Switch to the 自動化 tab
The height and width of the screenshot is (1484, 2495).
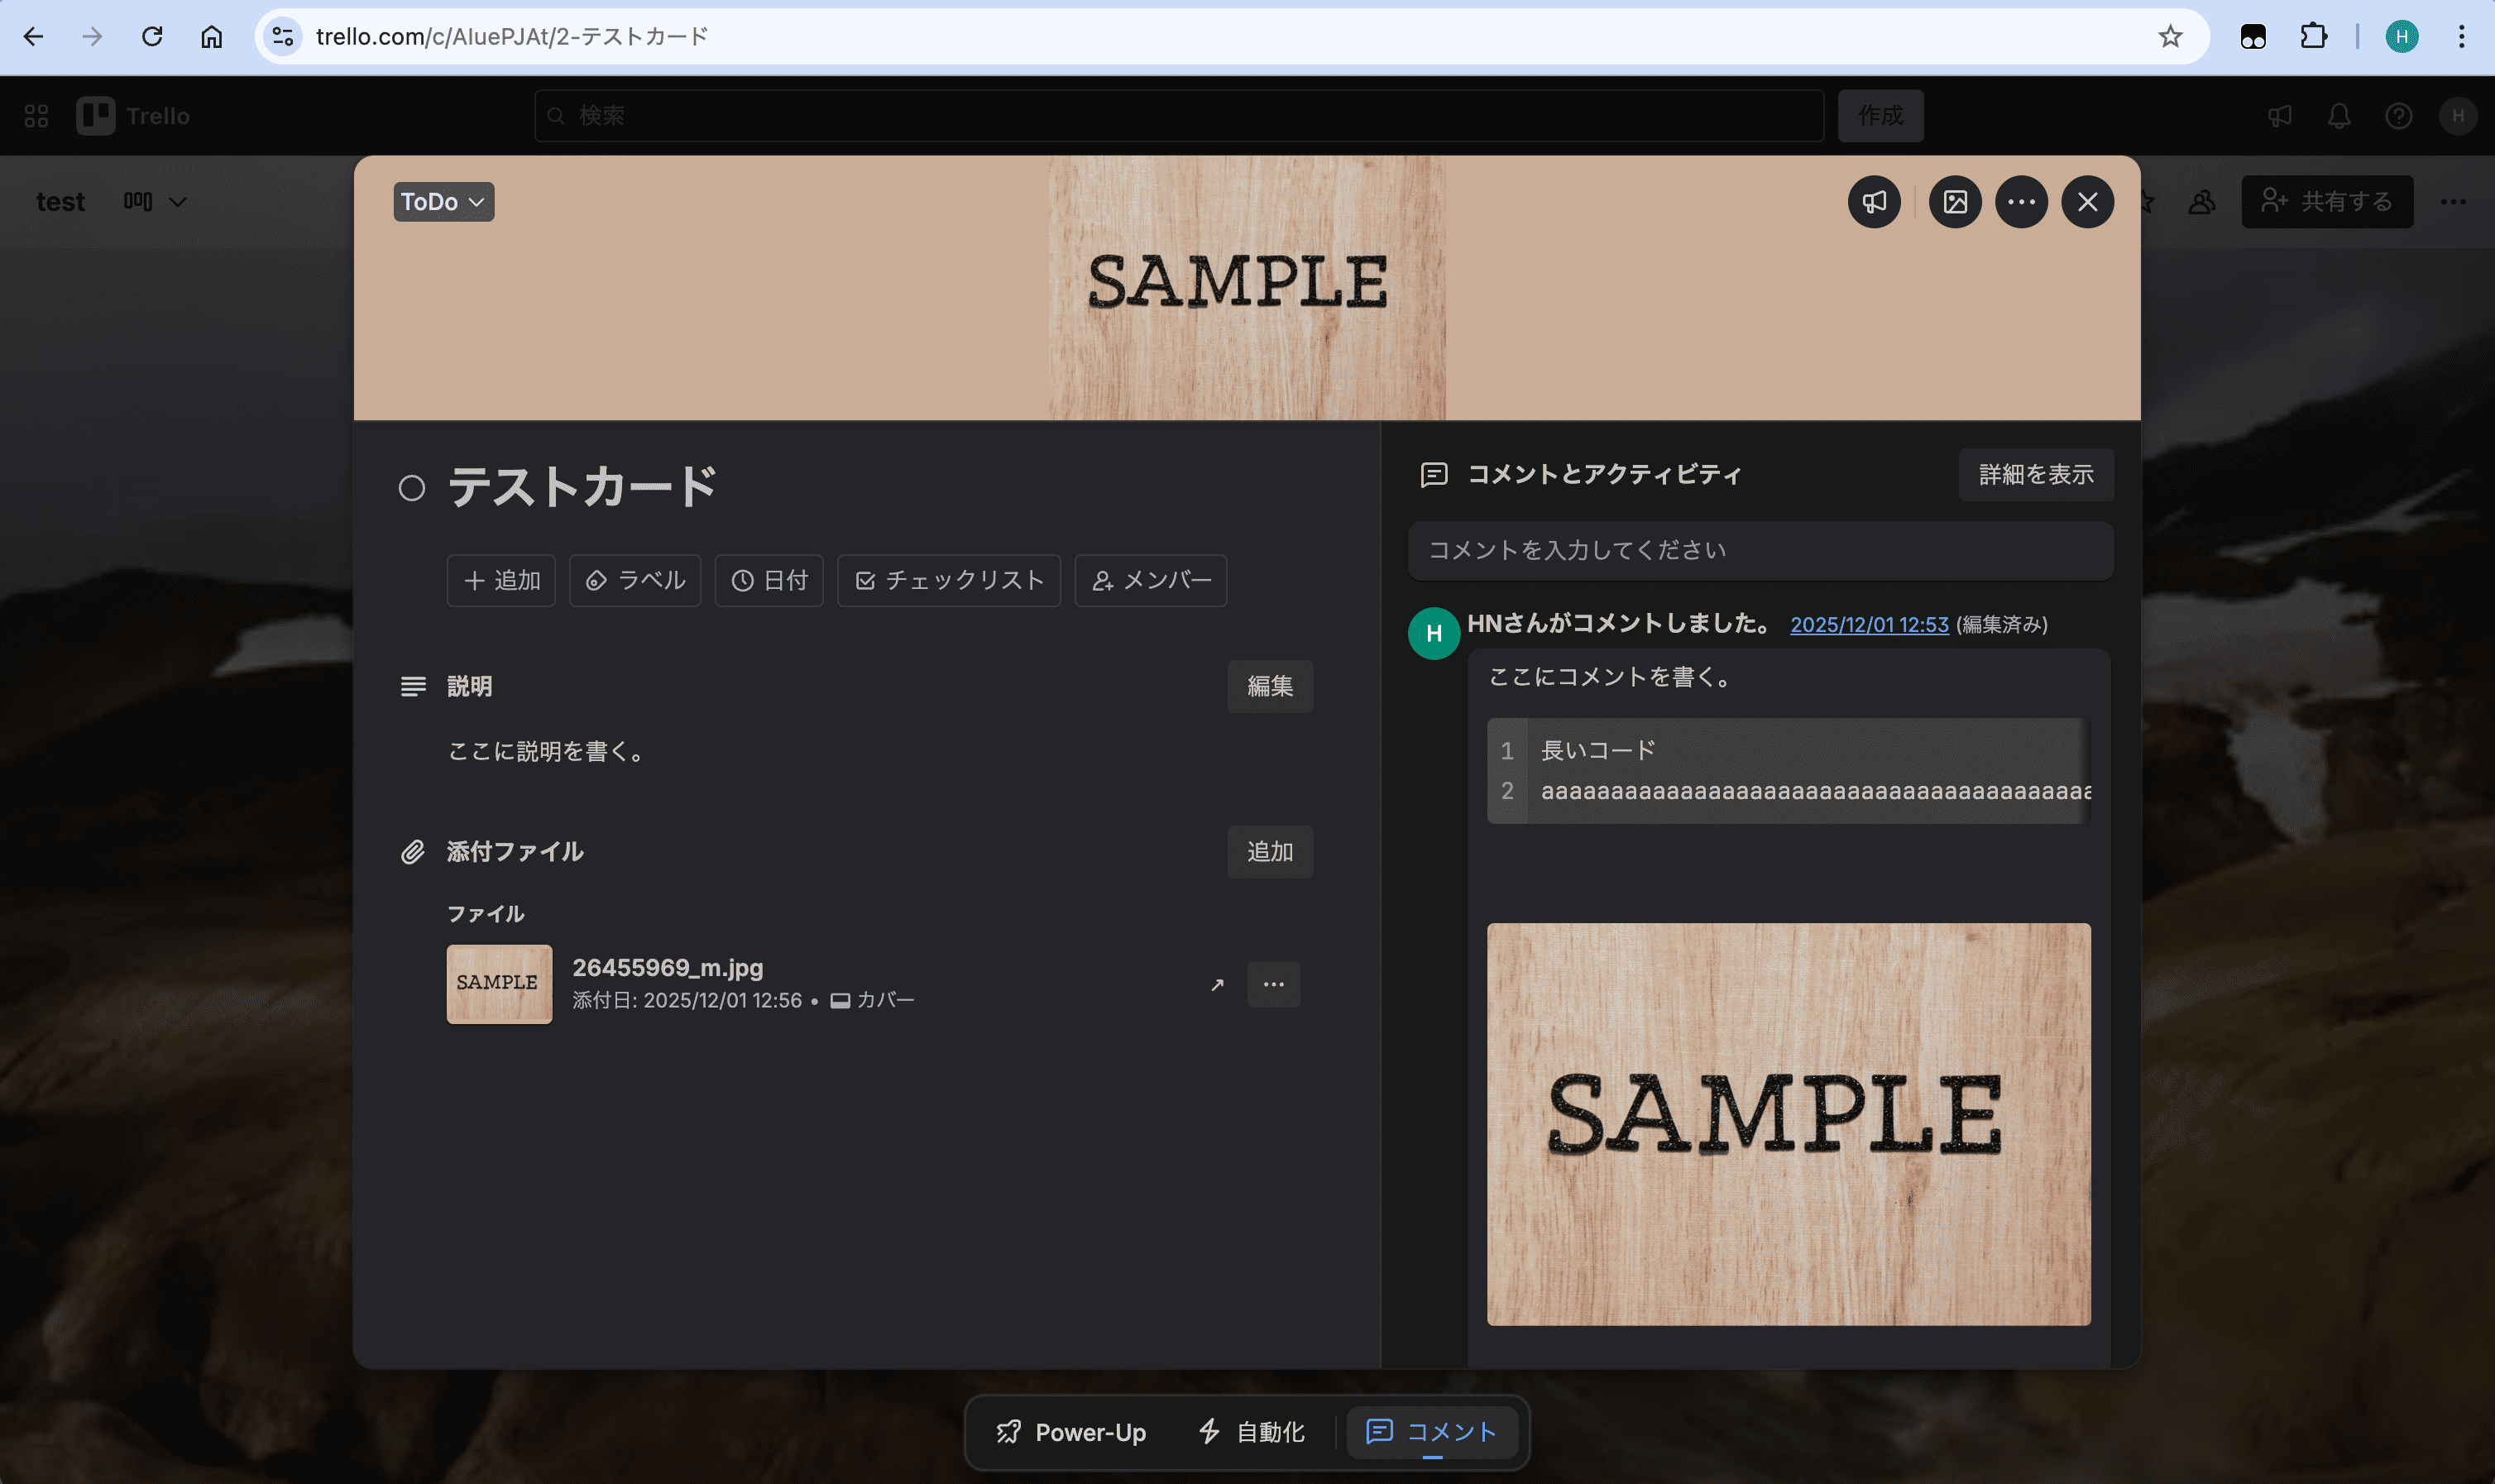(1251, 1431)
